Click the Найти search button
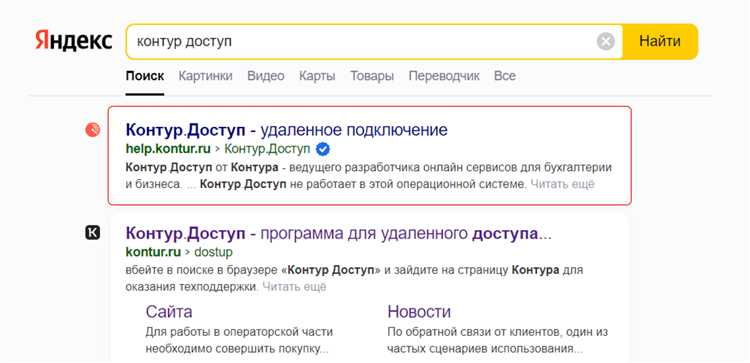Image resolution: width=750 pixels, height=363 pixels. click(660, 42)
